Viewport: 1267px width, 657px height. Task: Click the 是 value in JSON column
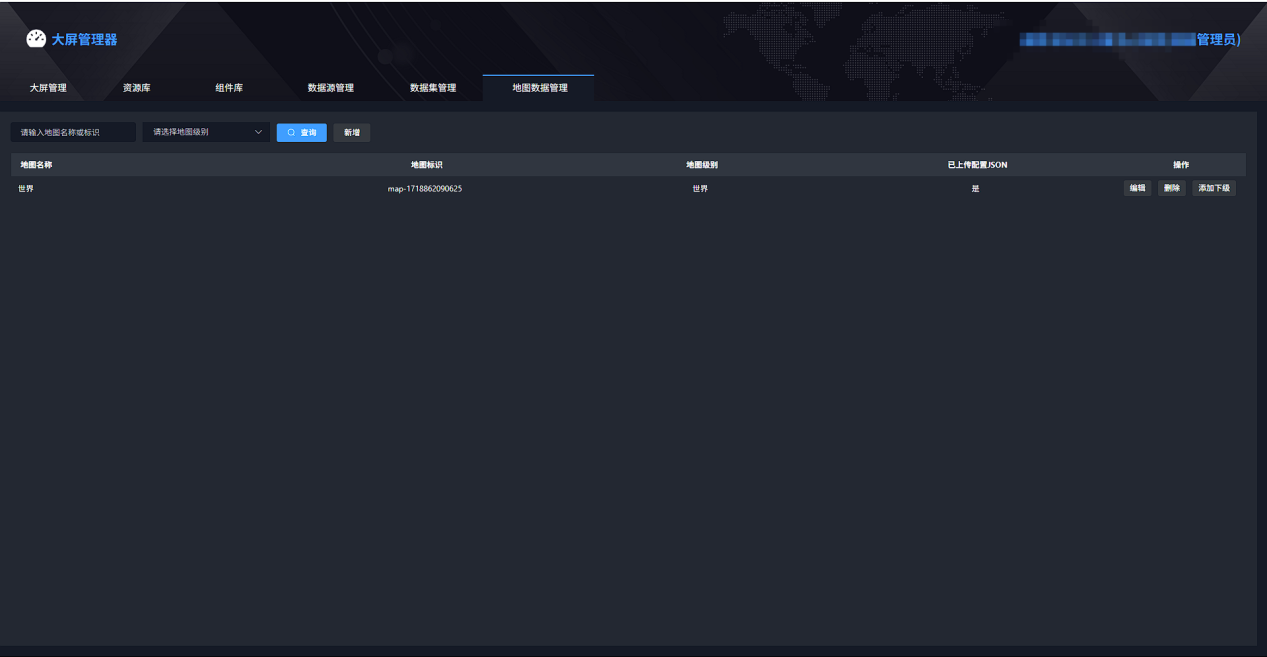[975, 189]
